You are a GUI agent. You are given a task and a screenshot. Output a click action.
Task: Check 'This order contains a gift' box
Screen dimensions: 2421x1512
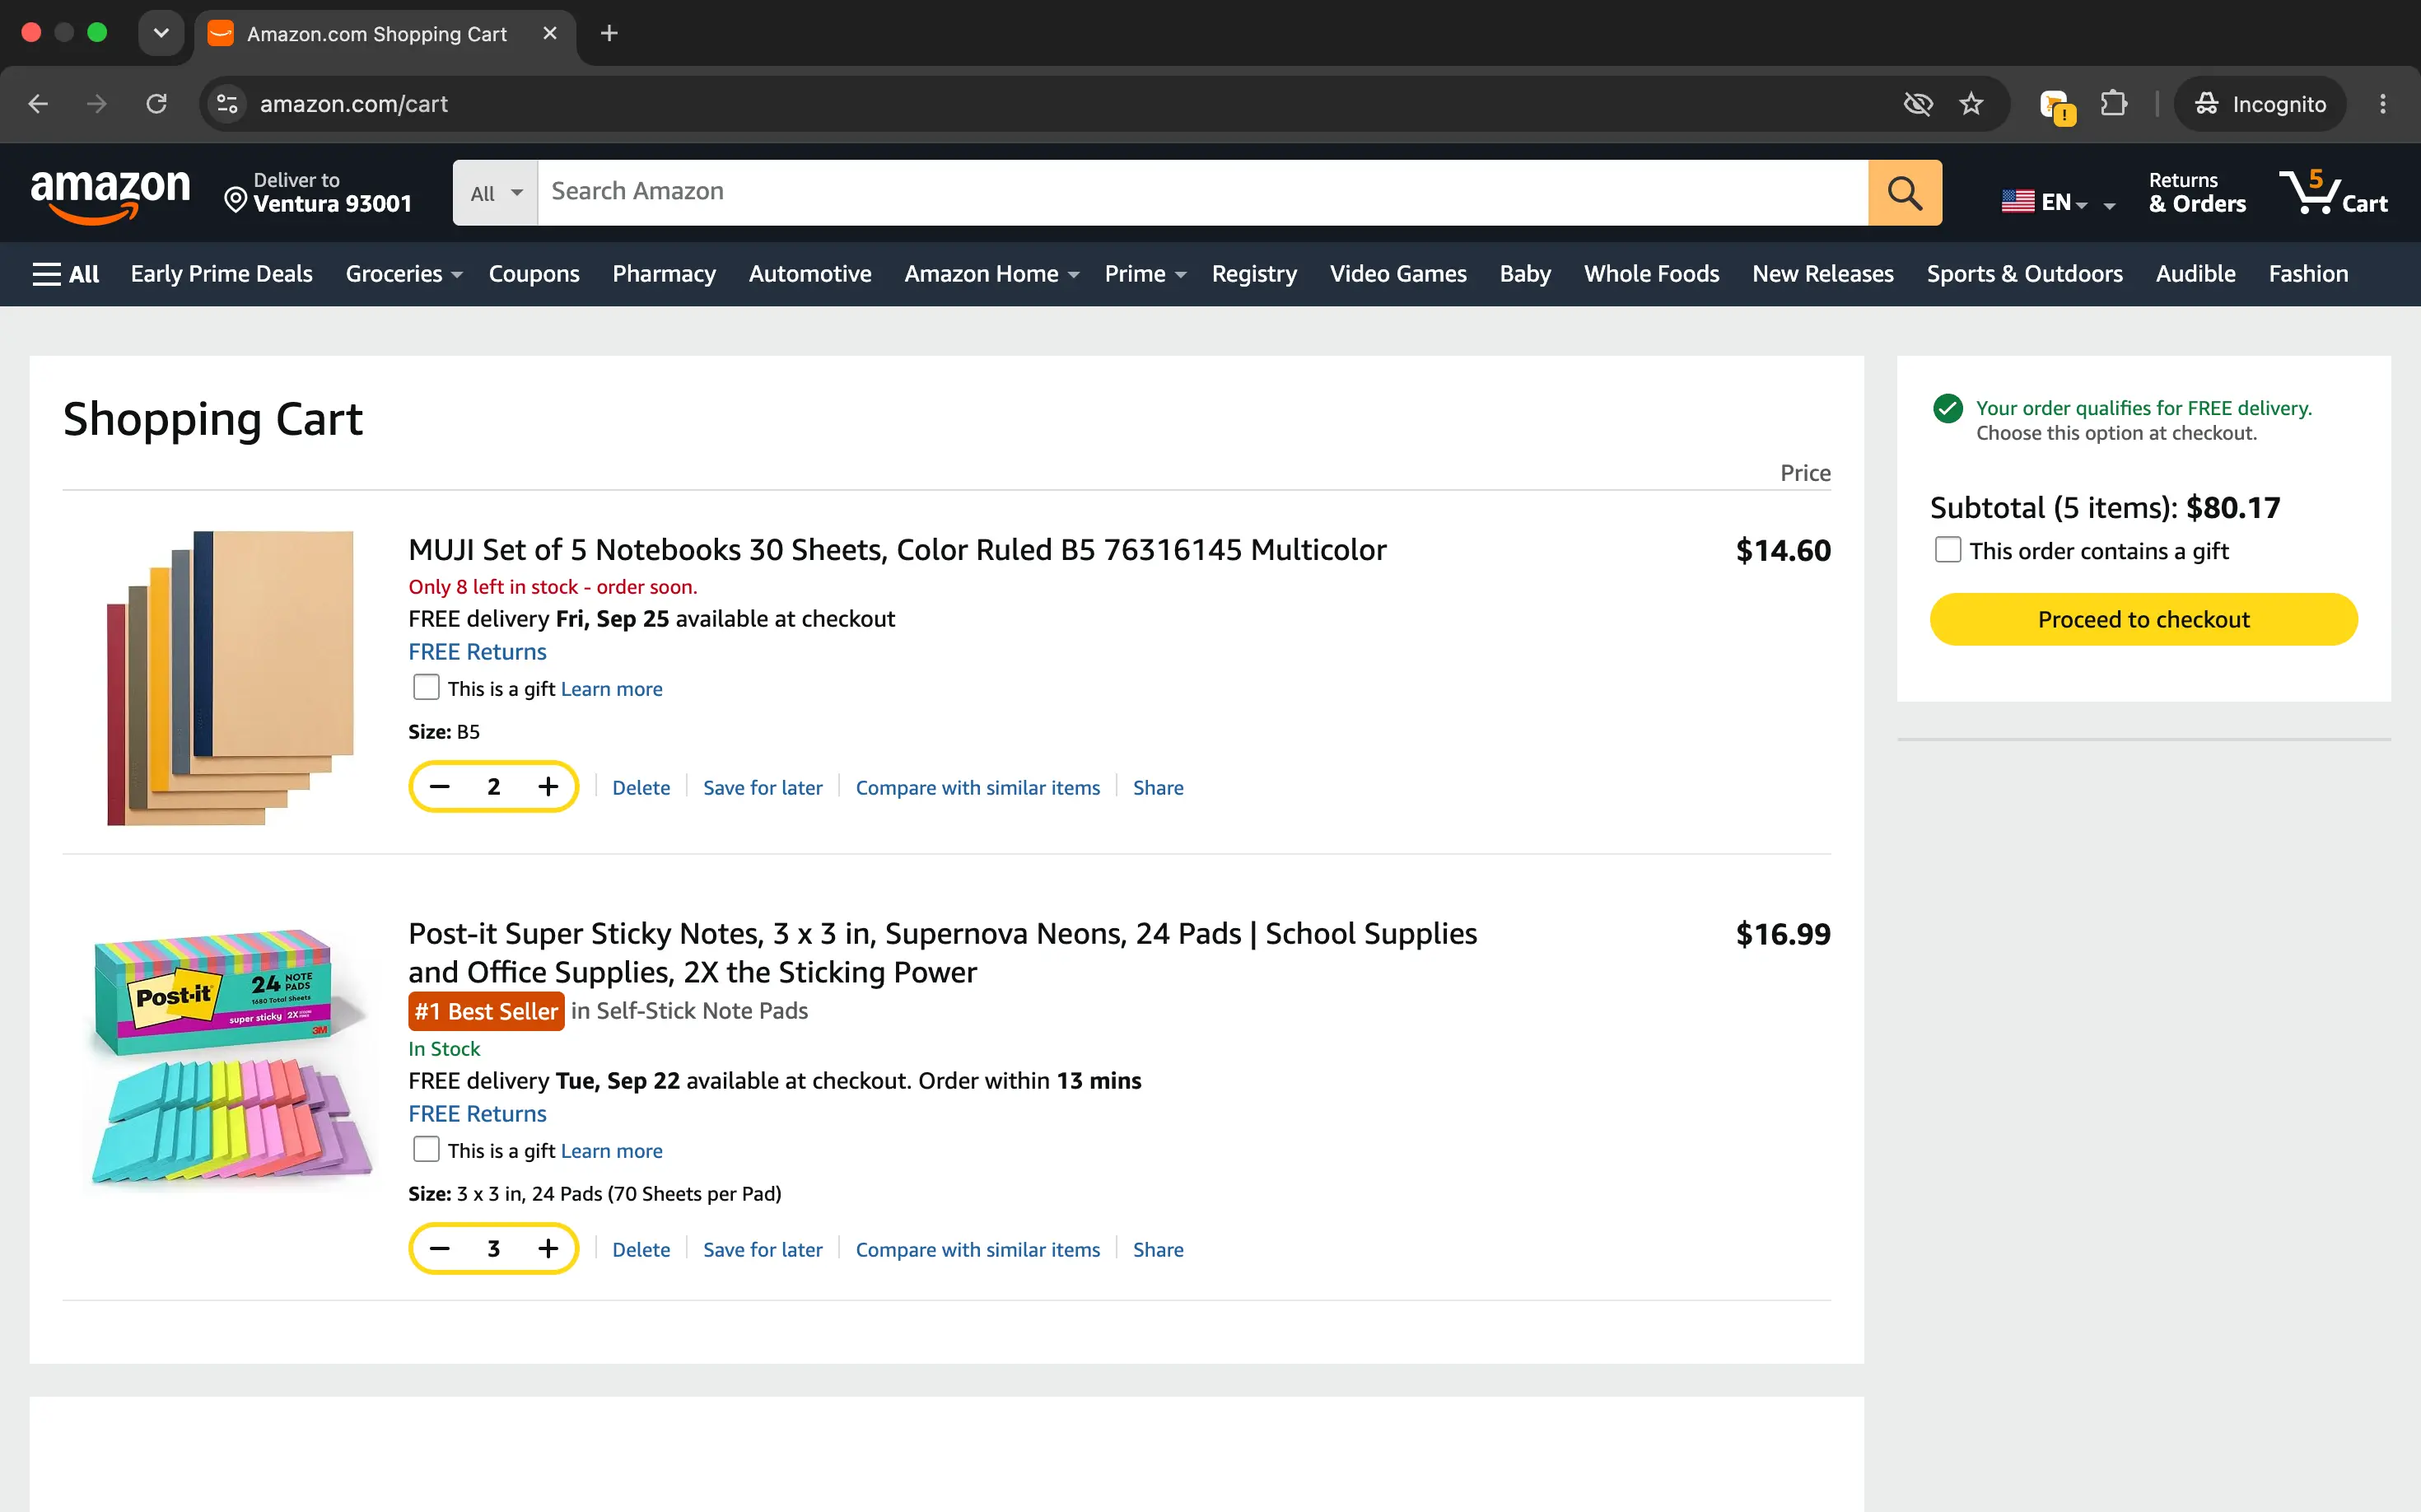tap(1947, 550)
